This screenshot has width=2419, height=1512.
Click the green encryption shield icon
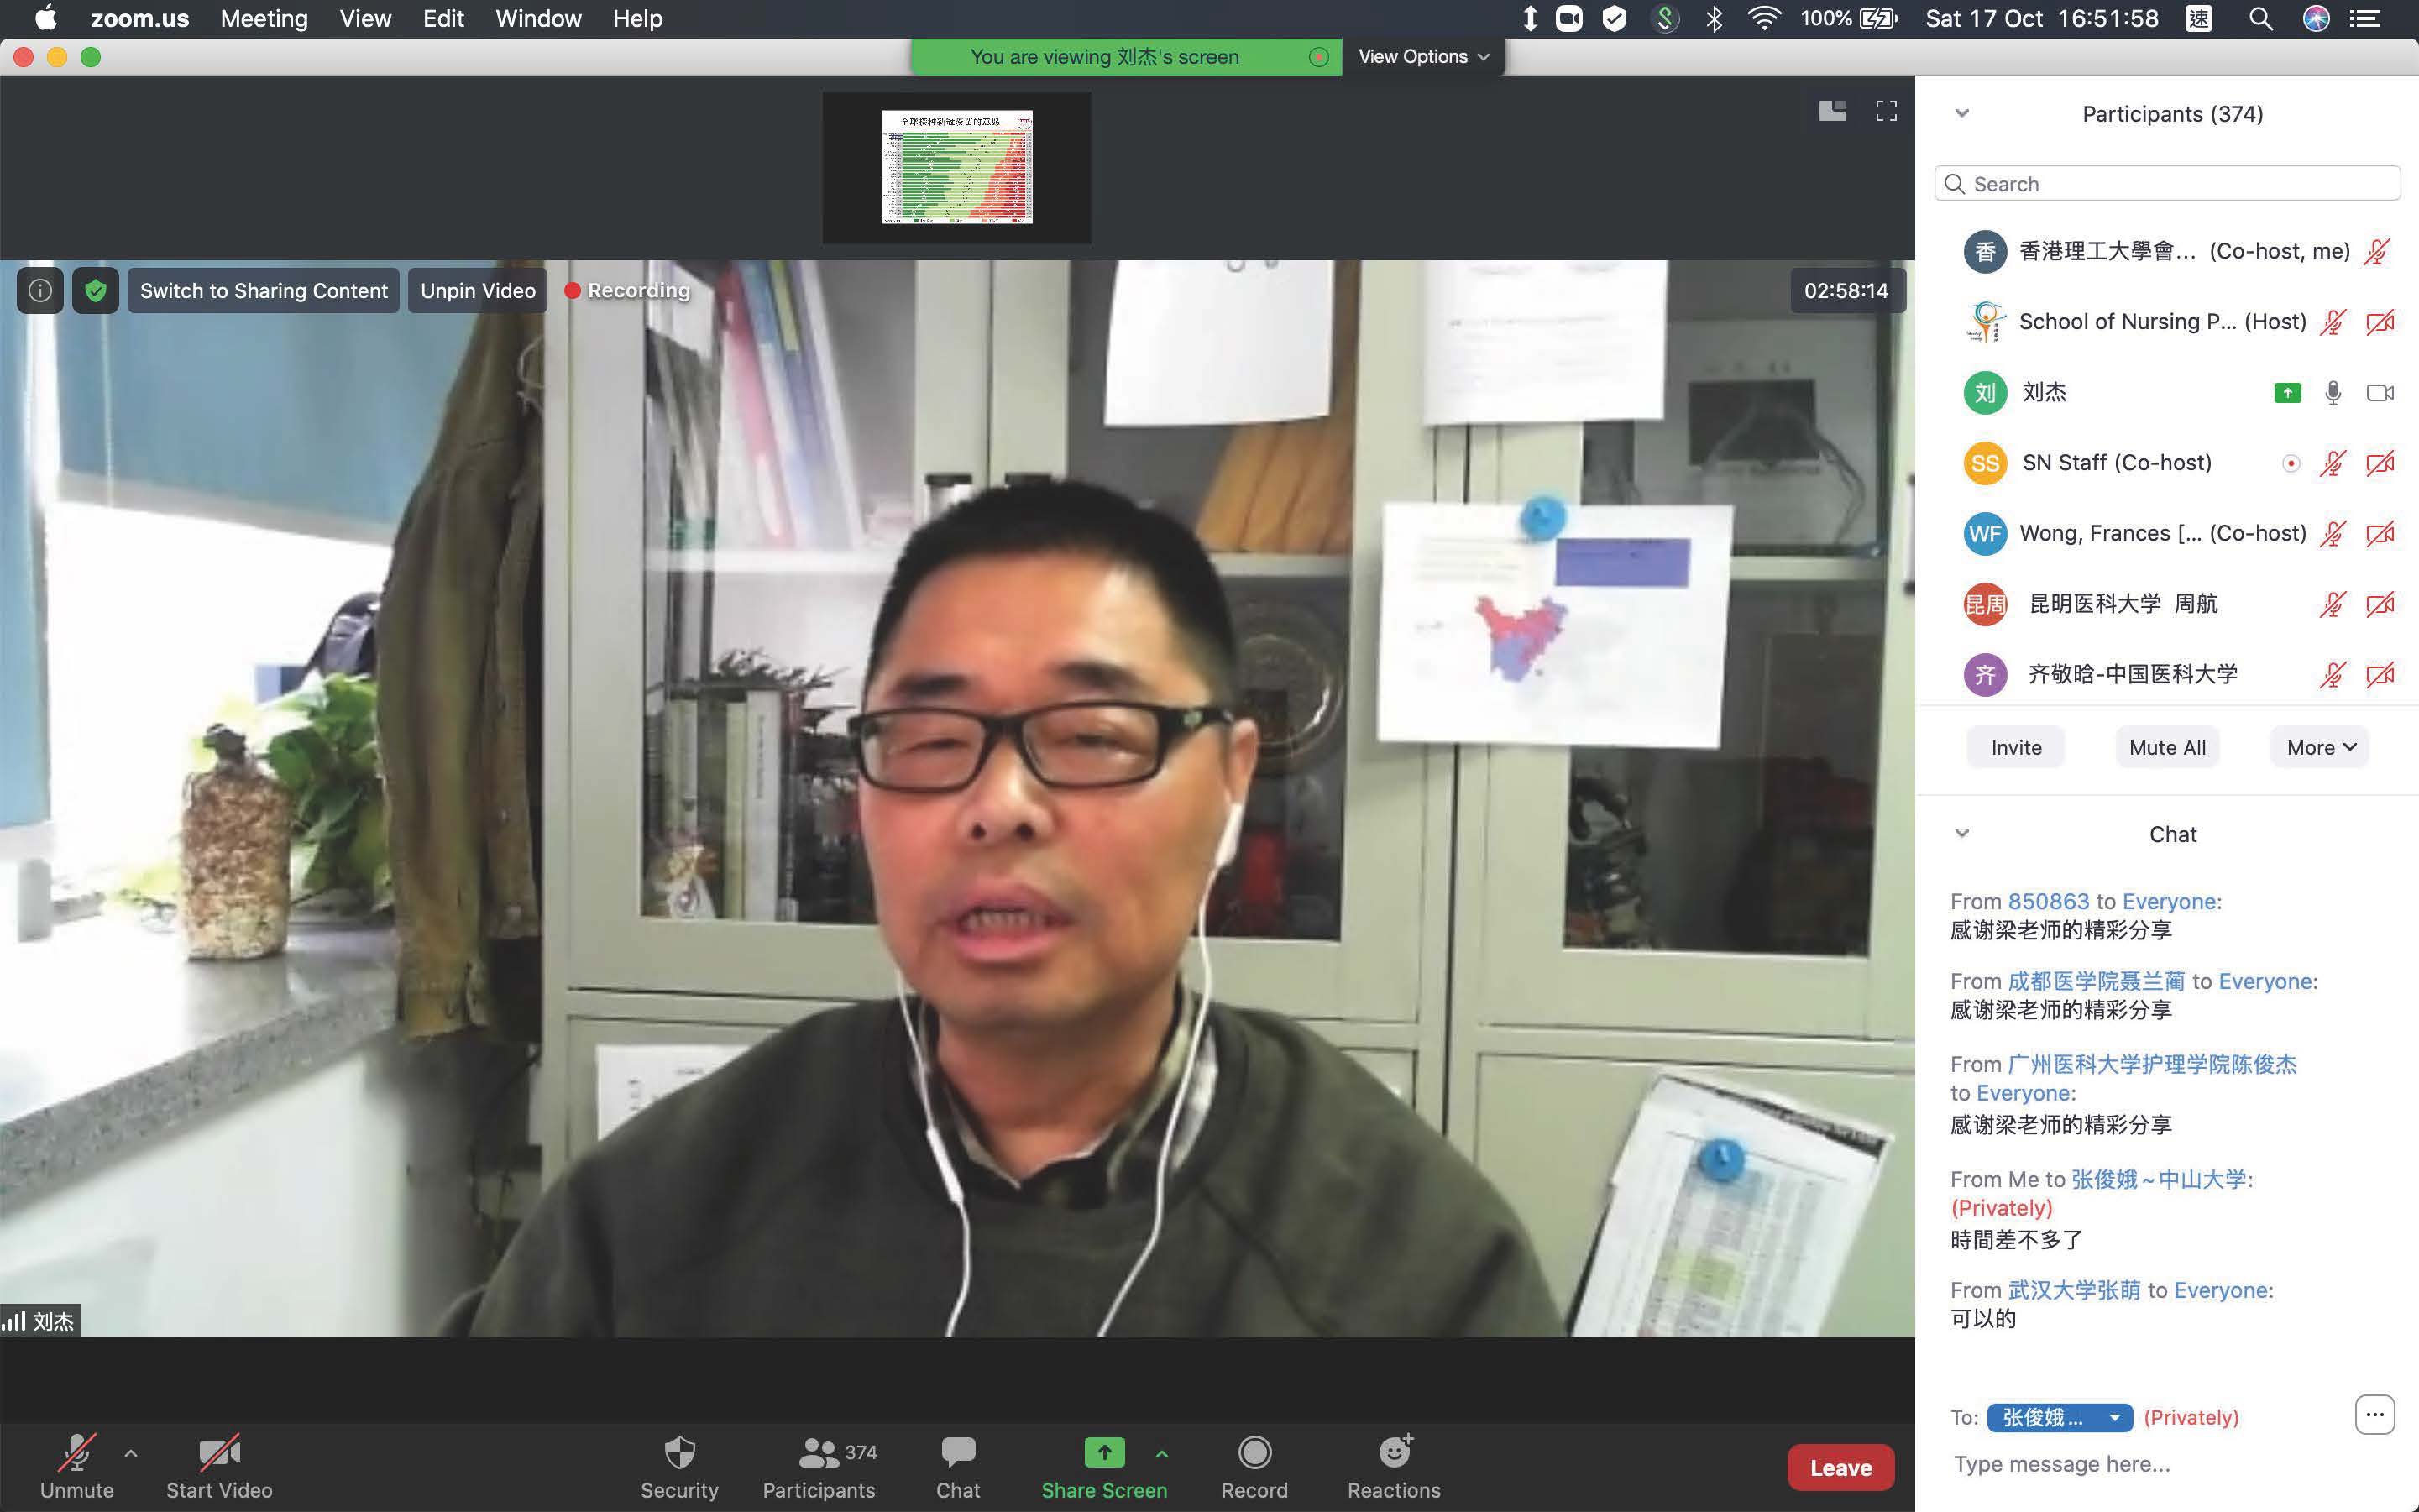coord(96,291)
